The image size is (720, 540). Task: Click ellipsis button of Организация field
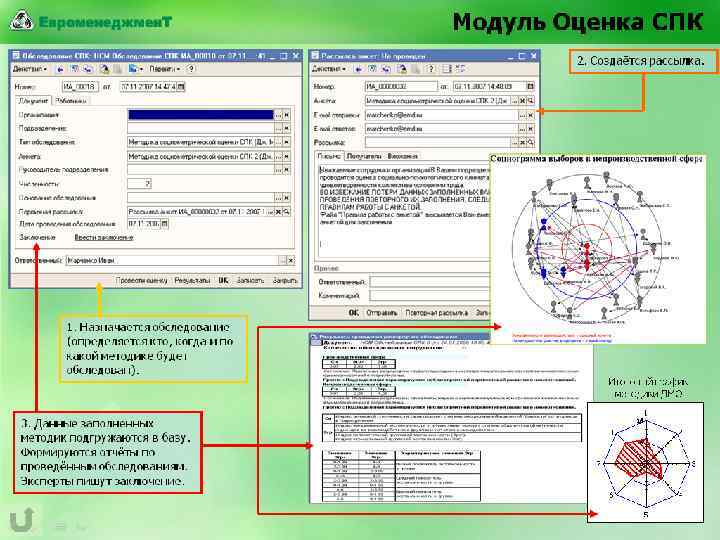pyautogui.click(x=278, y=115)
